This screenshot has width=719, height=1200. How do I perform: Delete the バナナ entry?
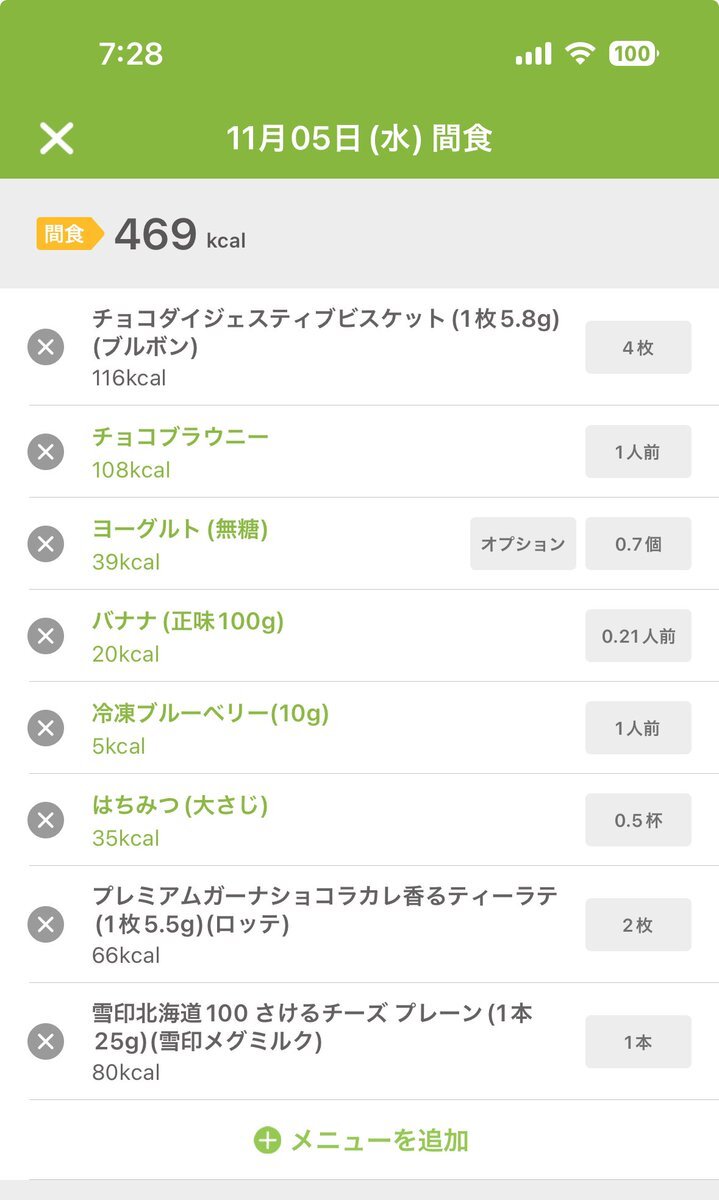[x=45, y=636]
